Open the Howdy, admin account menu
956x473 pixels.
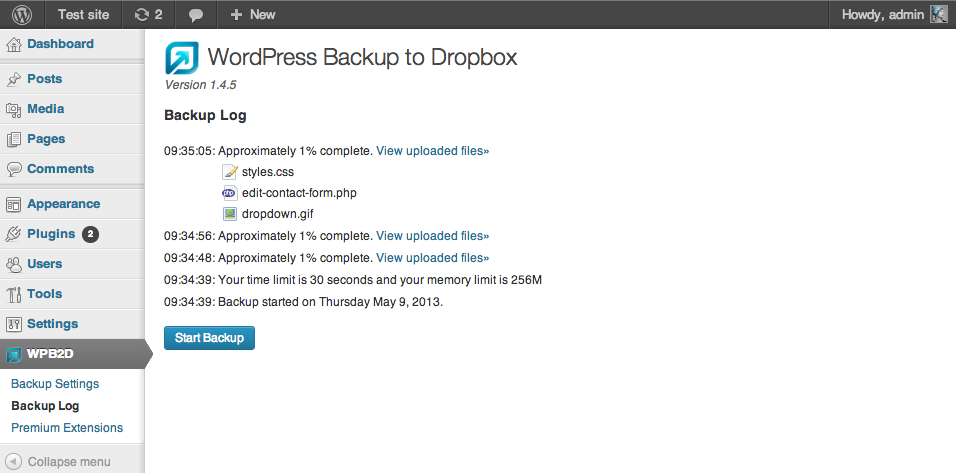[882, 14]
